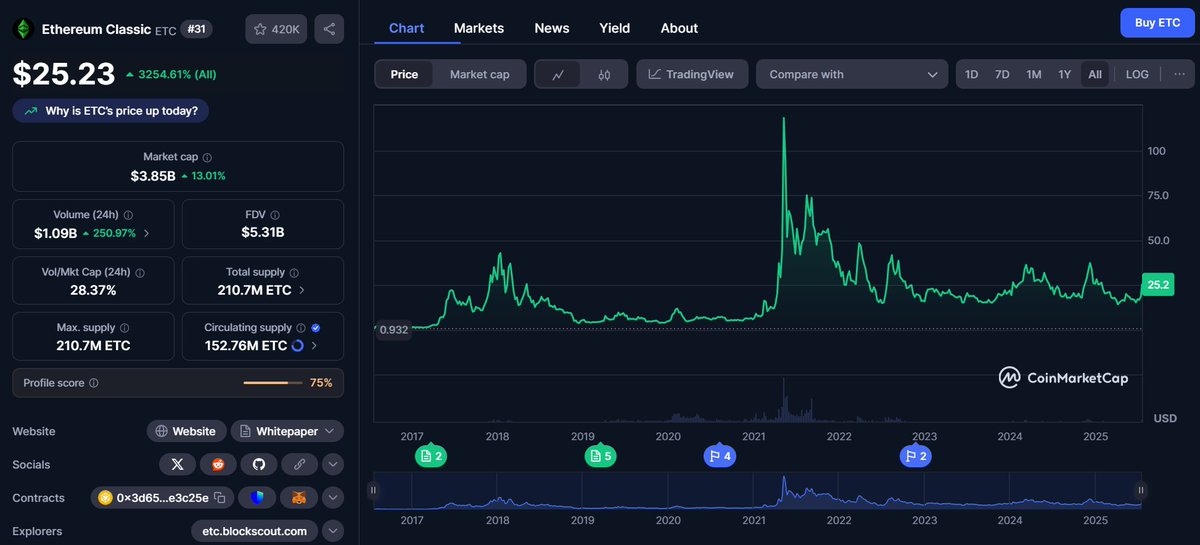Show Total supply info icon

(x=296, y=272)
